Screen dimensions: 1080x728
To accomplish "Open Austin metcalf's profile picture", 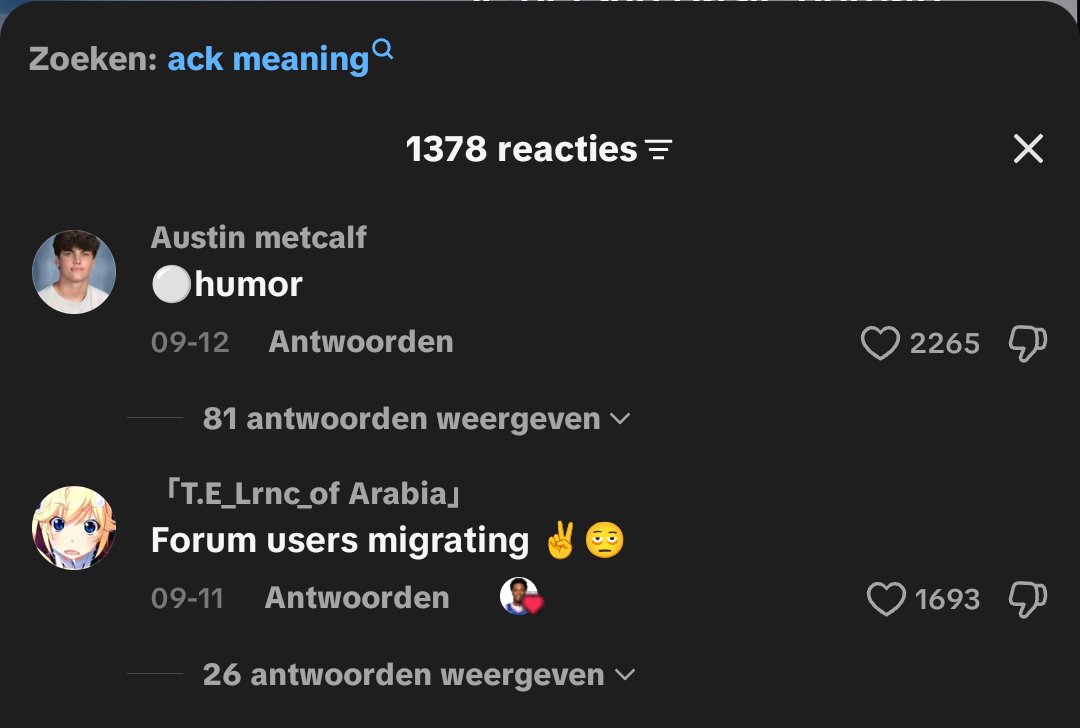I will [x=74, y=272].
